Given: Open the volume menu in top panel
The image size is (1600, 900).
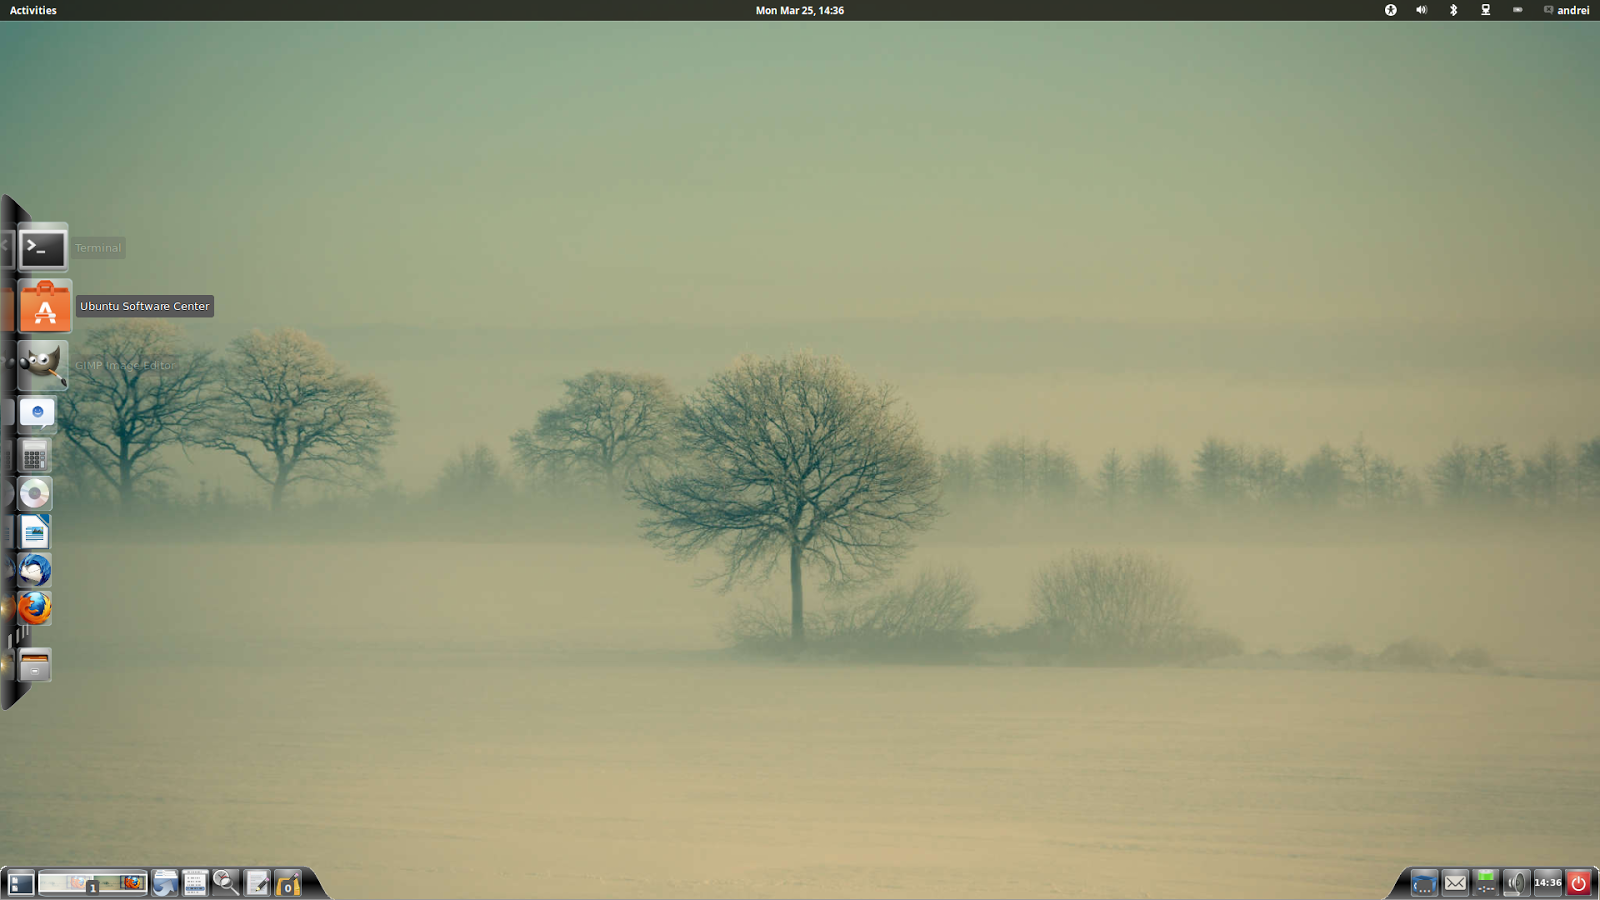Looking at the screenshot, I should (1422, 10).
